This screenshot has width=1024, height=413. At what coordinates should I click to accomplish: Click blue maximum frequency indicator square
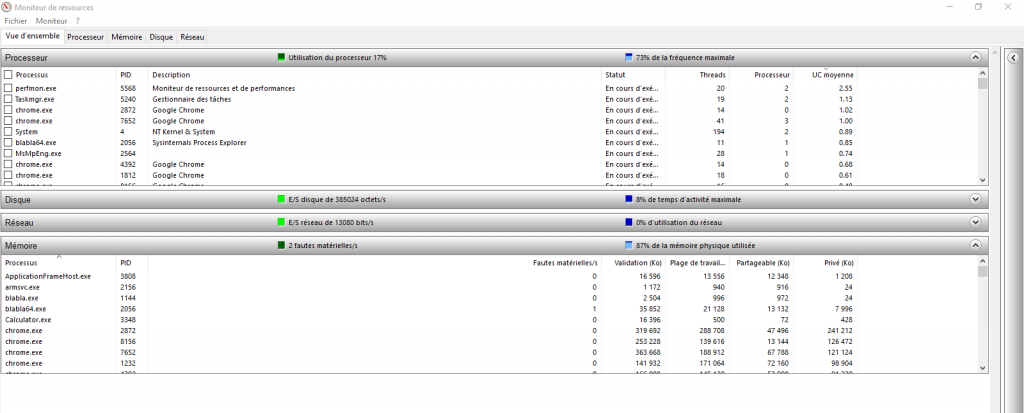pyautogui.click(x=629, y=57)
